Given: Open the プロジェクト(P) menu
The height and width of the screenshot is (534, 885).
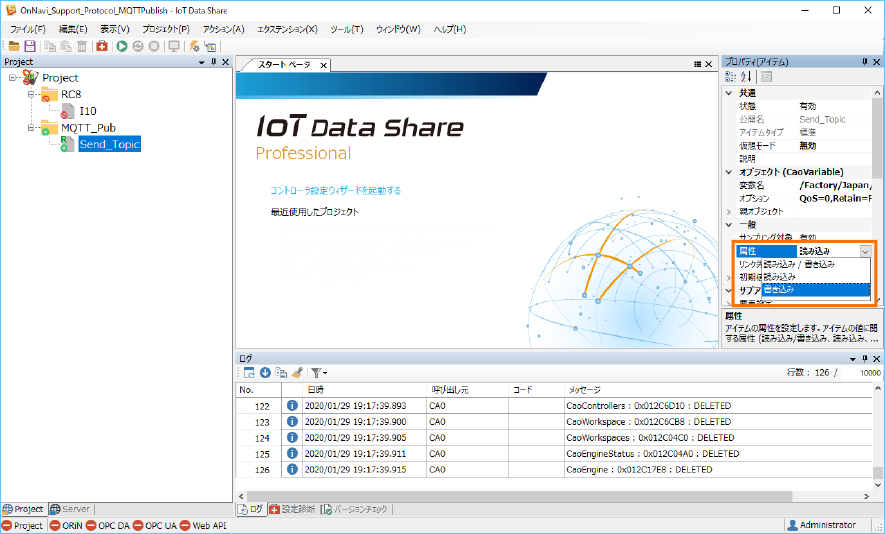Looking at the screenshot, I should click(165, 29).
